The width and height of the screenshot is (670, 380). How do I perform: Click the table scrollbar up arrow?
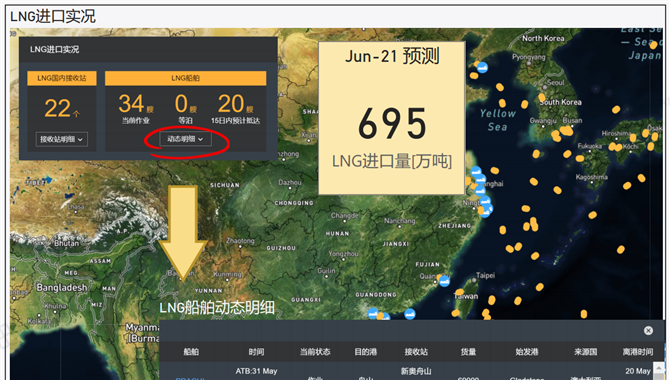(x=659, y=368)
